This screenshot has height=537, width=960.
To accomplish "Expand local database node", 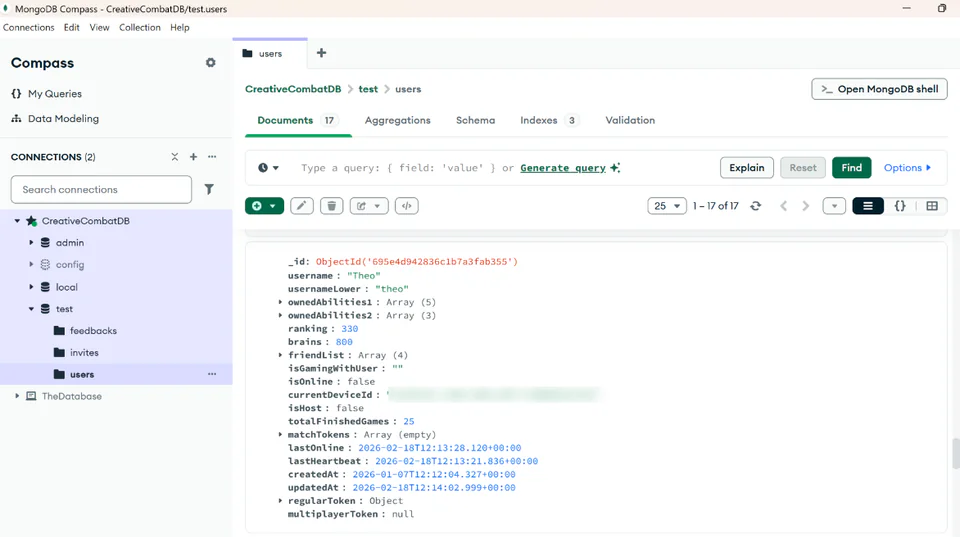I will 31,287.
